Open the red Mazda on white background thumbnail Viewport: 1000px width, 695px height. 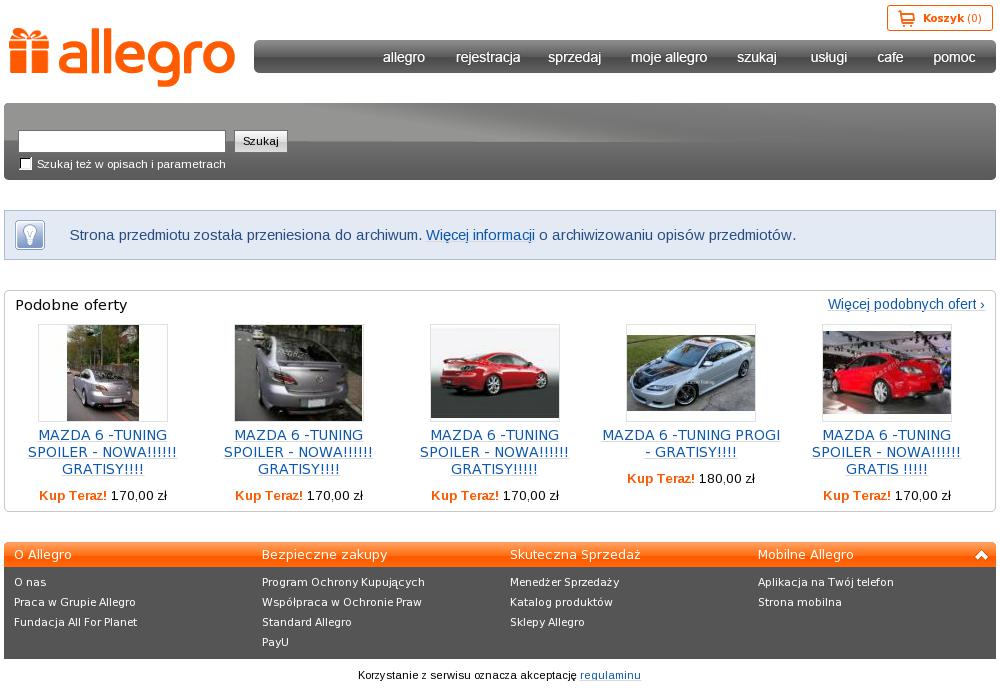click(495, 373)
